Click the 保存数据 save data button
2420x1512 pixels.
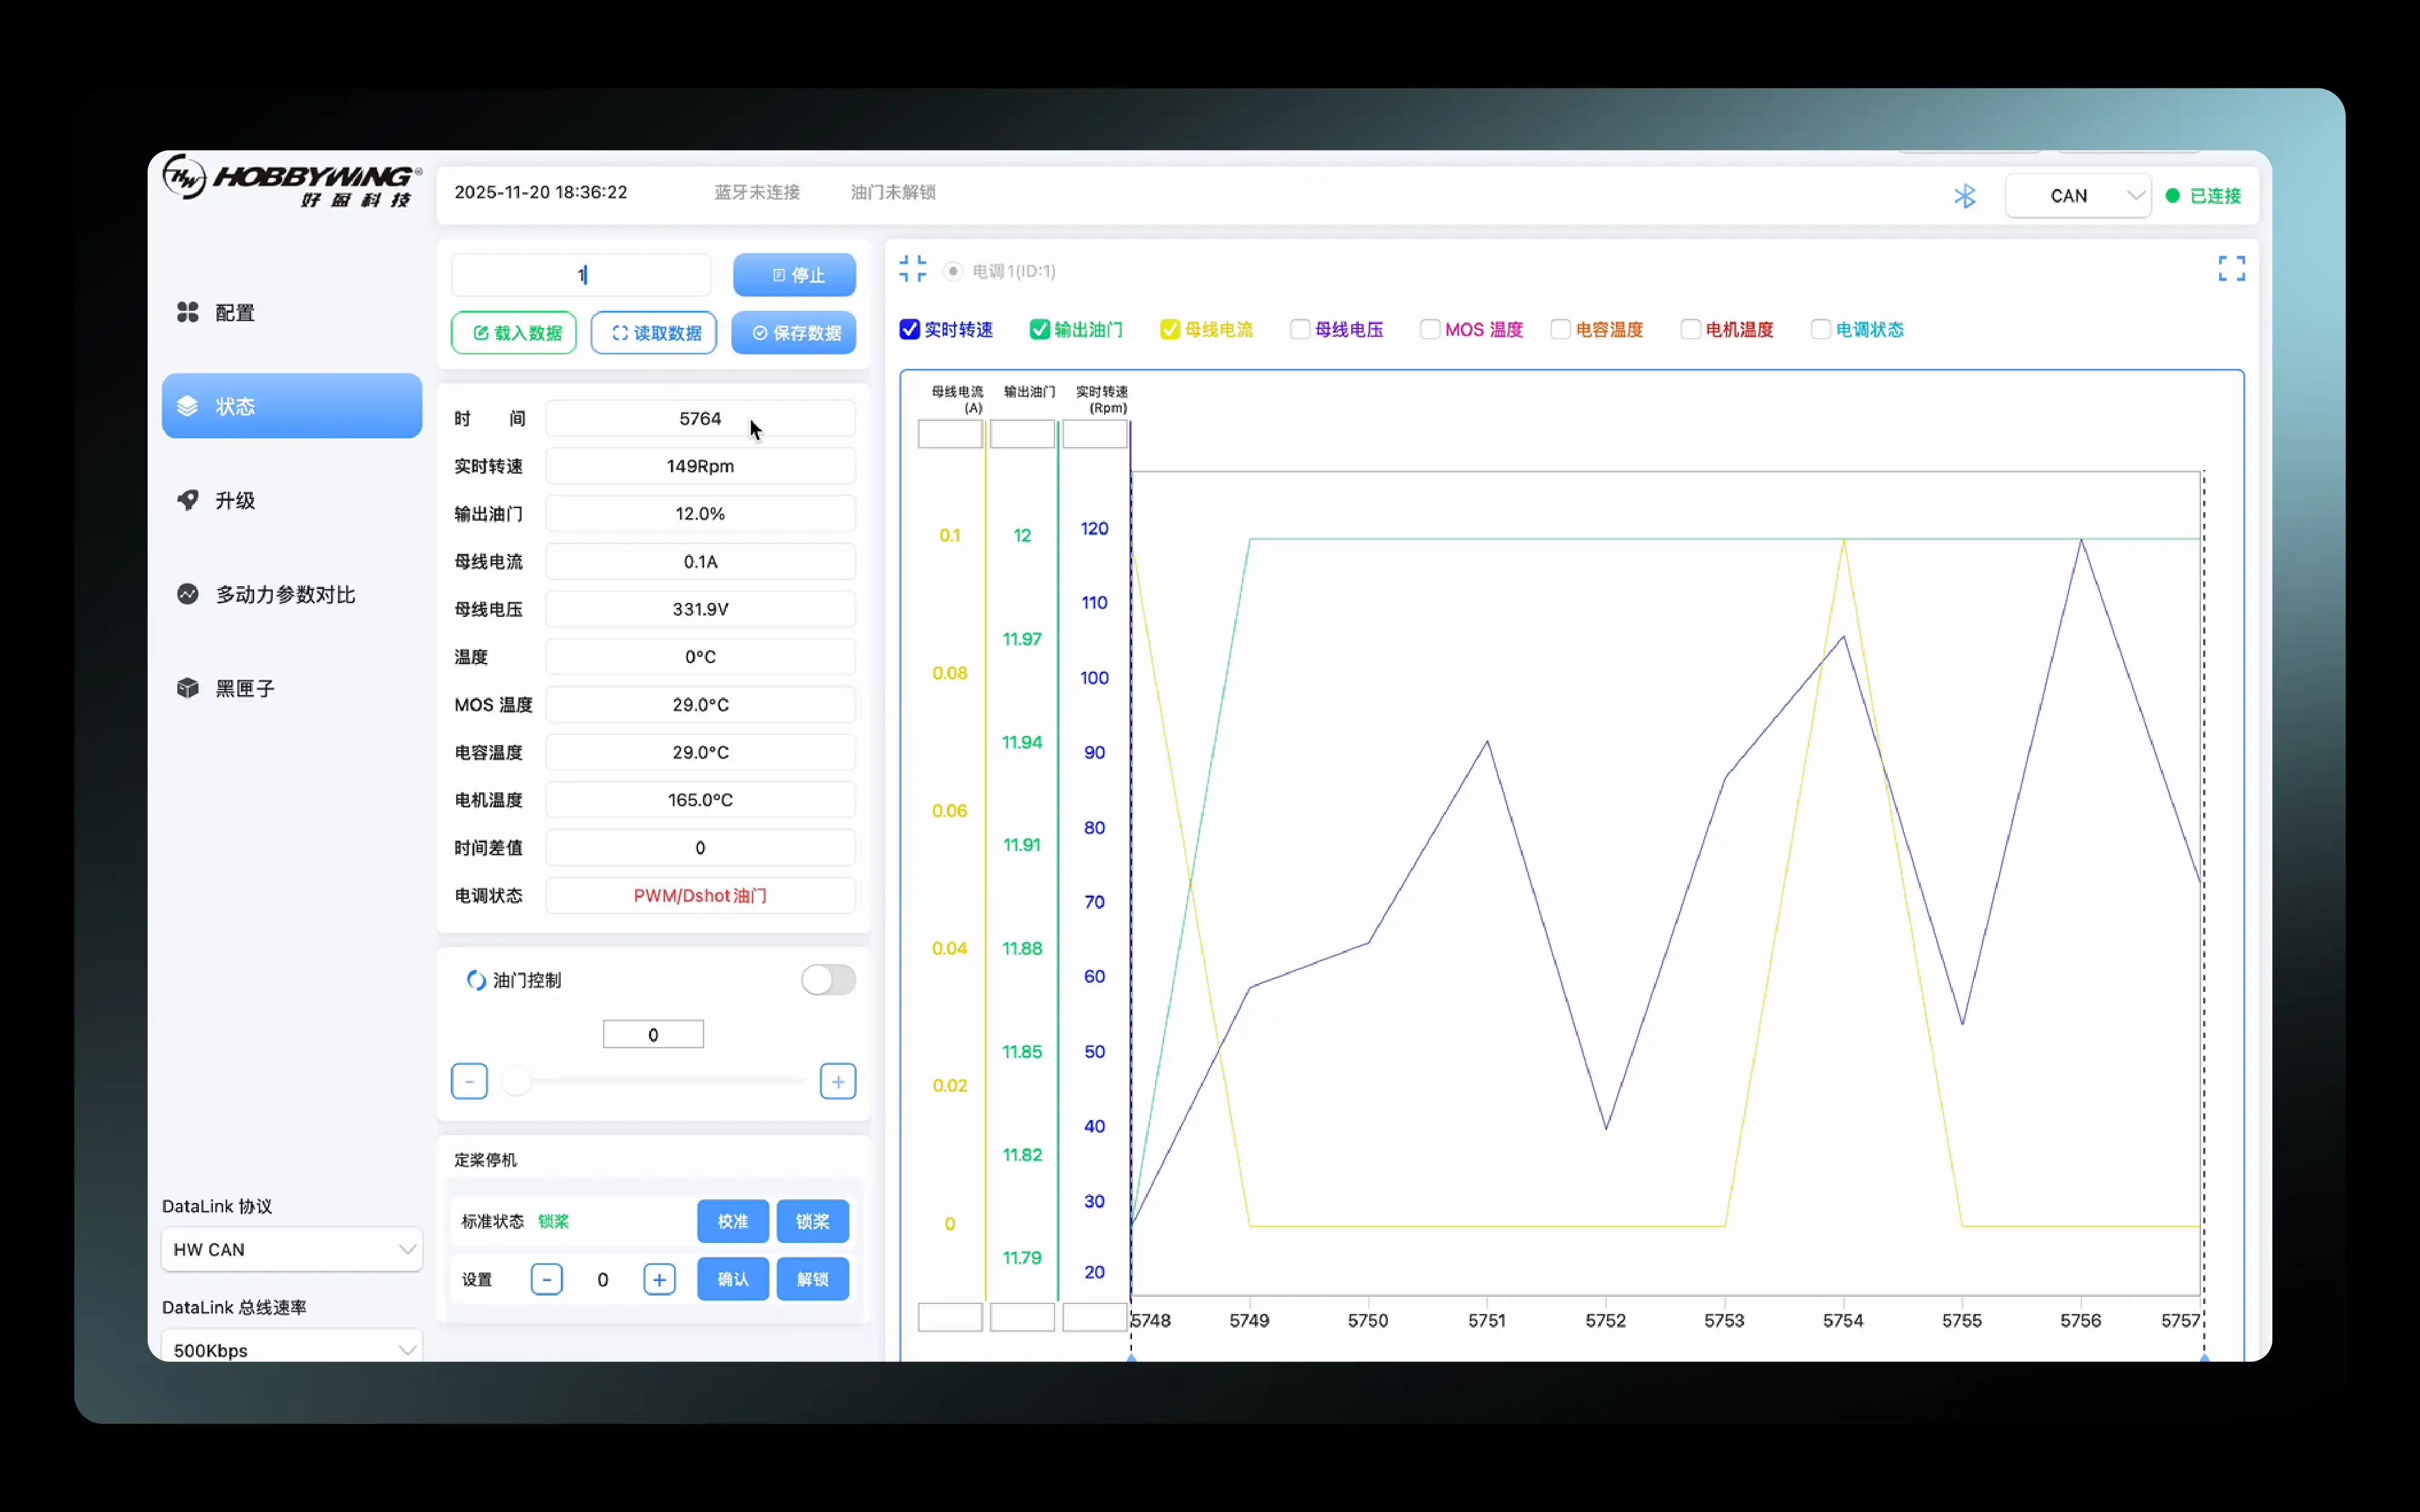coord(794,333)
